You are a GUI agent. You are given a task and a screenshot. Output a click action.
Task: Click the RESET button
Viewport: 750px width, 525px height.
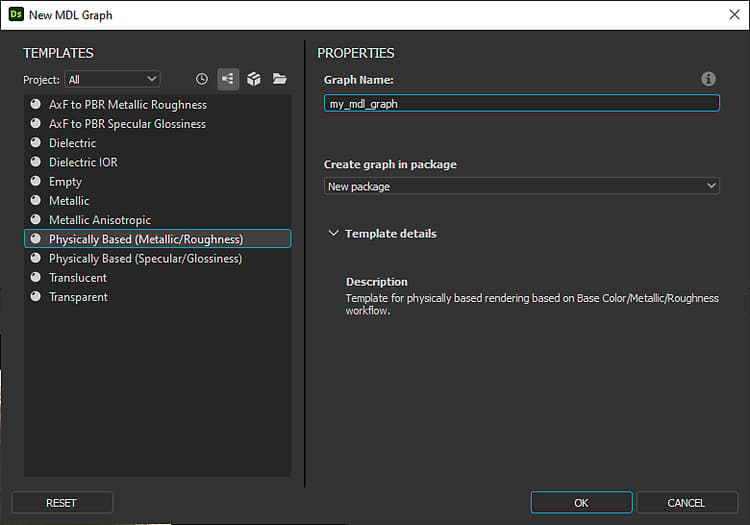coord(62,503)
